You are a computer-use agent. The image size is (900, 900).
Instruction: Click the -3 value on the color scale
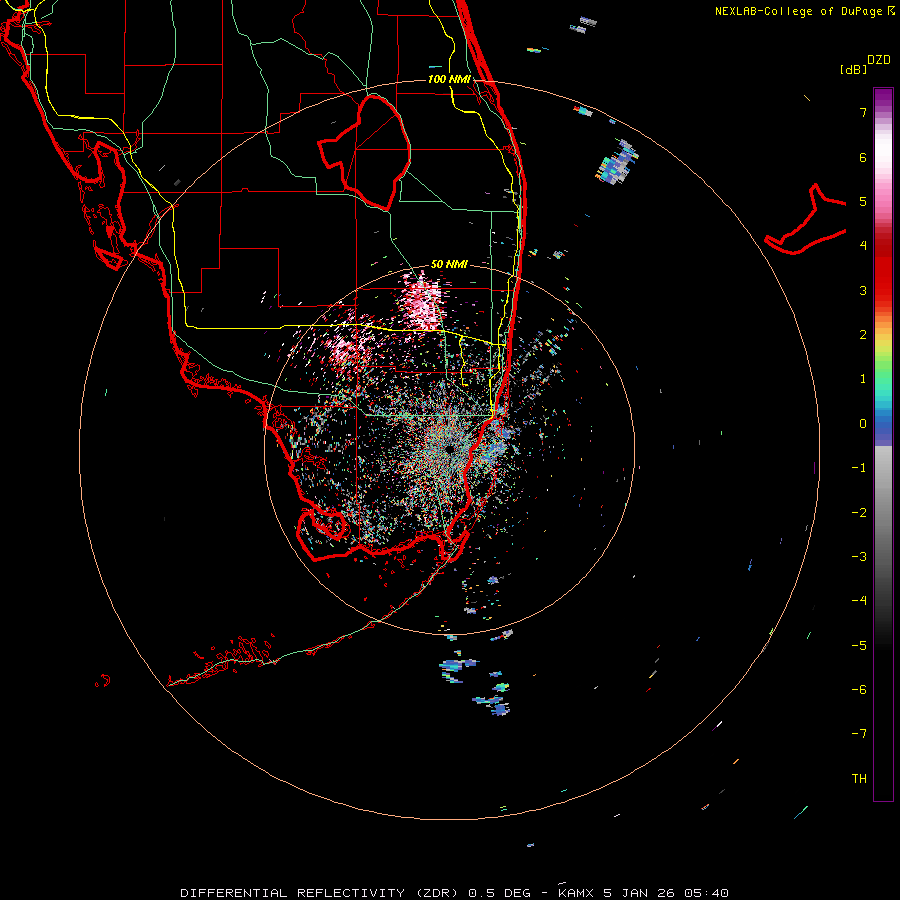[859, 557]
